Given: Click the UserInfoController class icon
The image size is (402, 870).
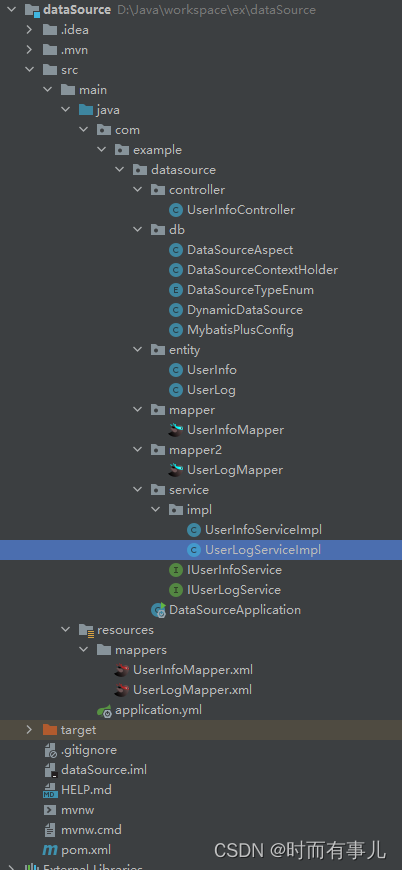Looking at the screenshot, I should point(176,210).
